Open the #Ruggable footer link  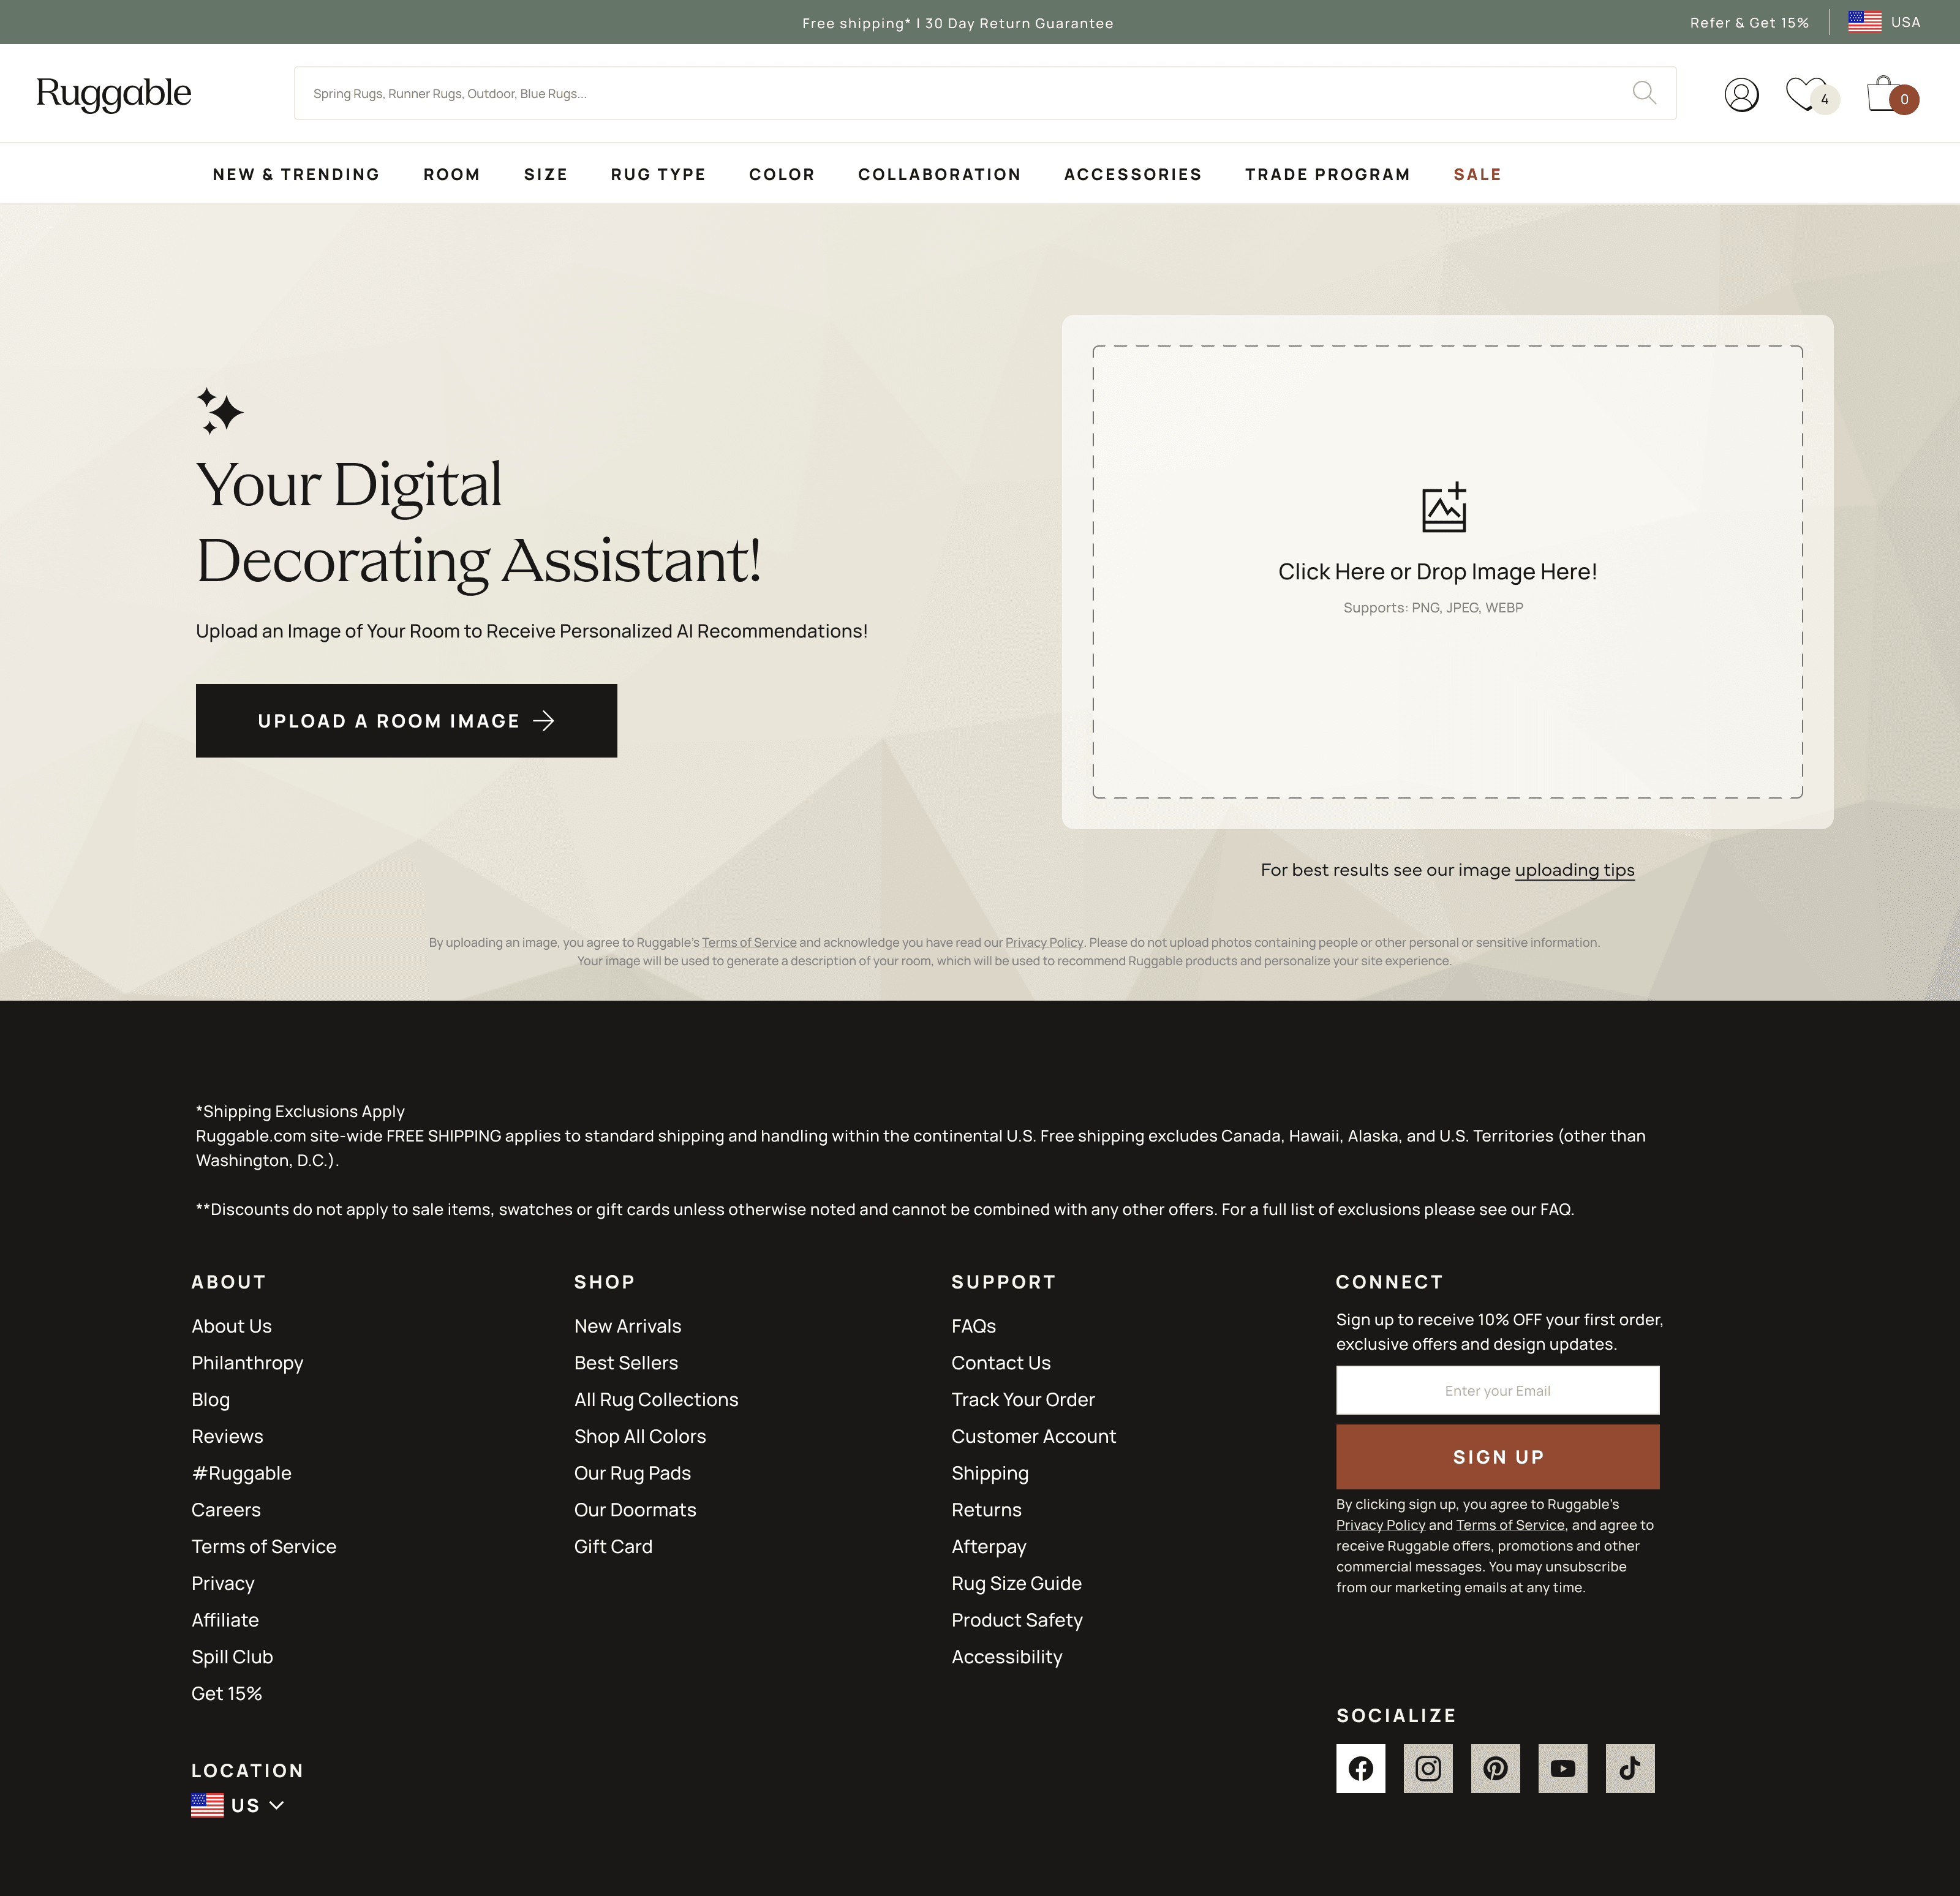(x=241, y=1473)
